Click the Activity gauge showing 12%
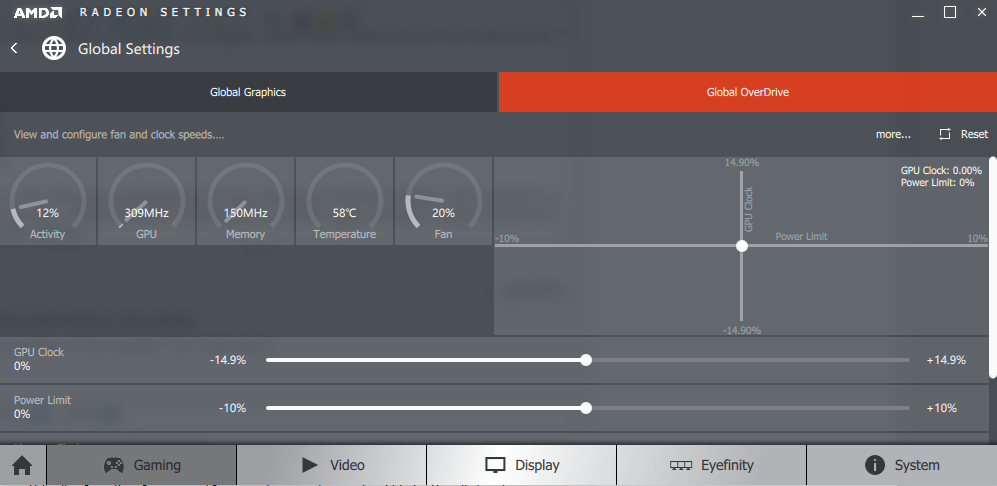The image size is (997, 486). tap(48, 201)
